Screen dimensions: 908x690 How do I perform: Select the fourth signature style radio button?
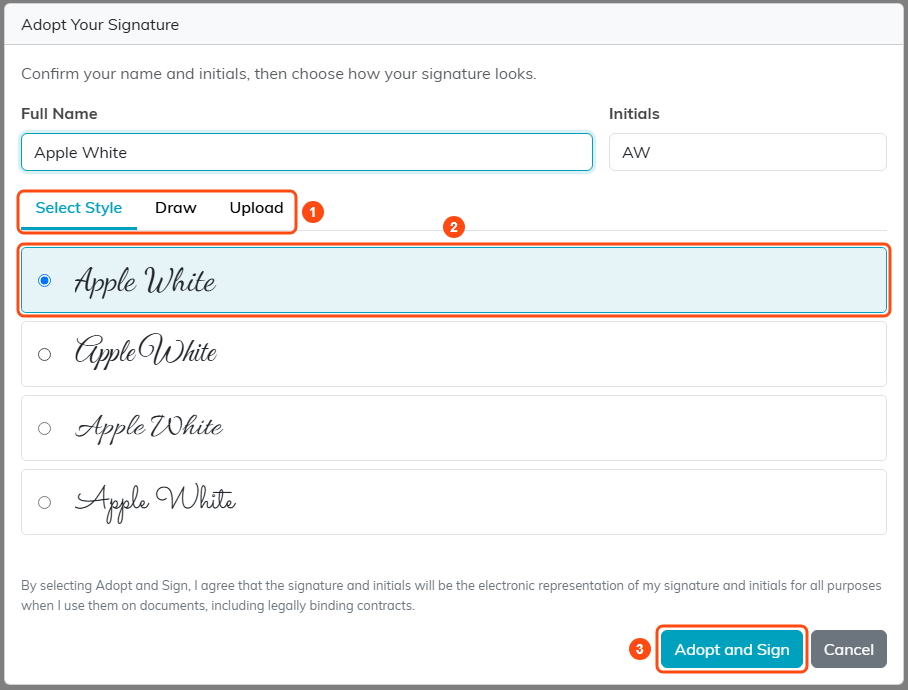pos(45,502)
